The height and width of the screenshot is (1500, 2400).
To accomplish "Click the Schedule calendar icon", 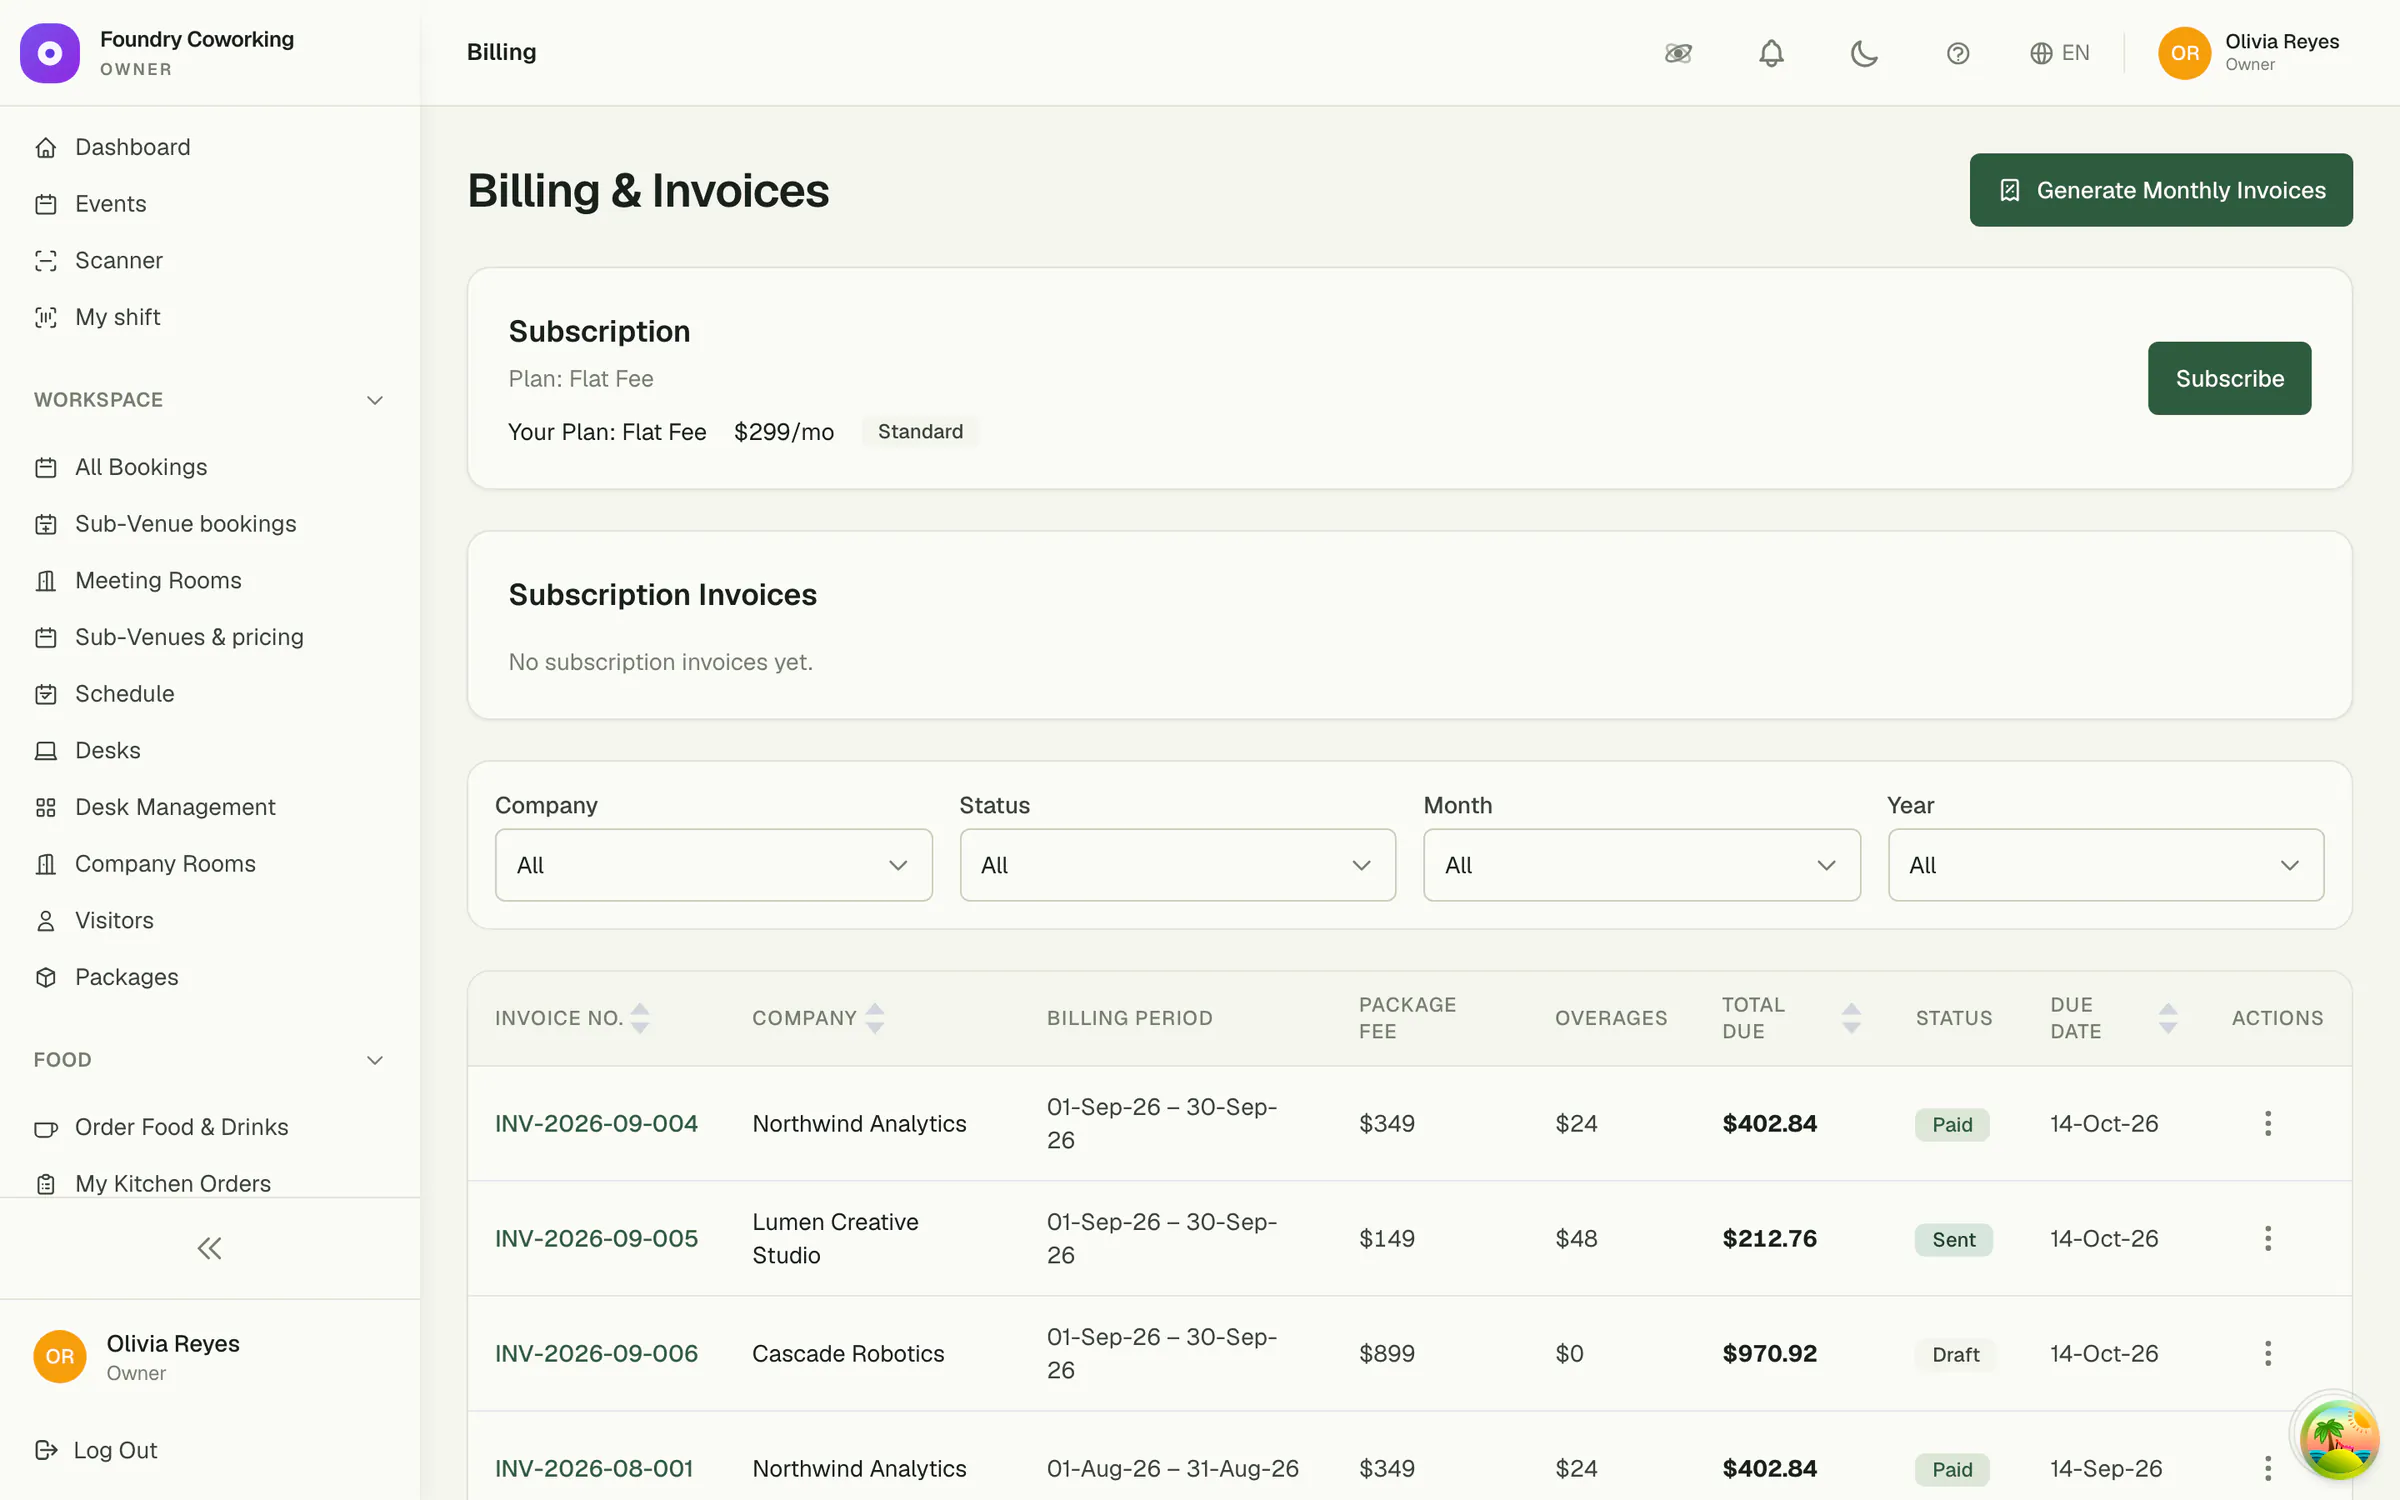I will click(46, 694).
